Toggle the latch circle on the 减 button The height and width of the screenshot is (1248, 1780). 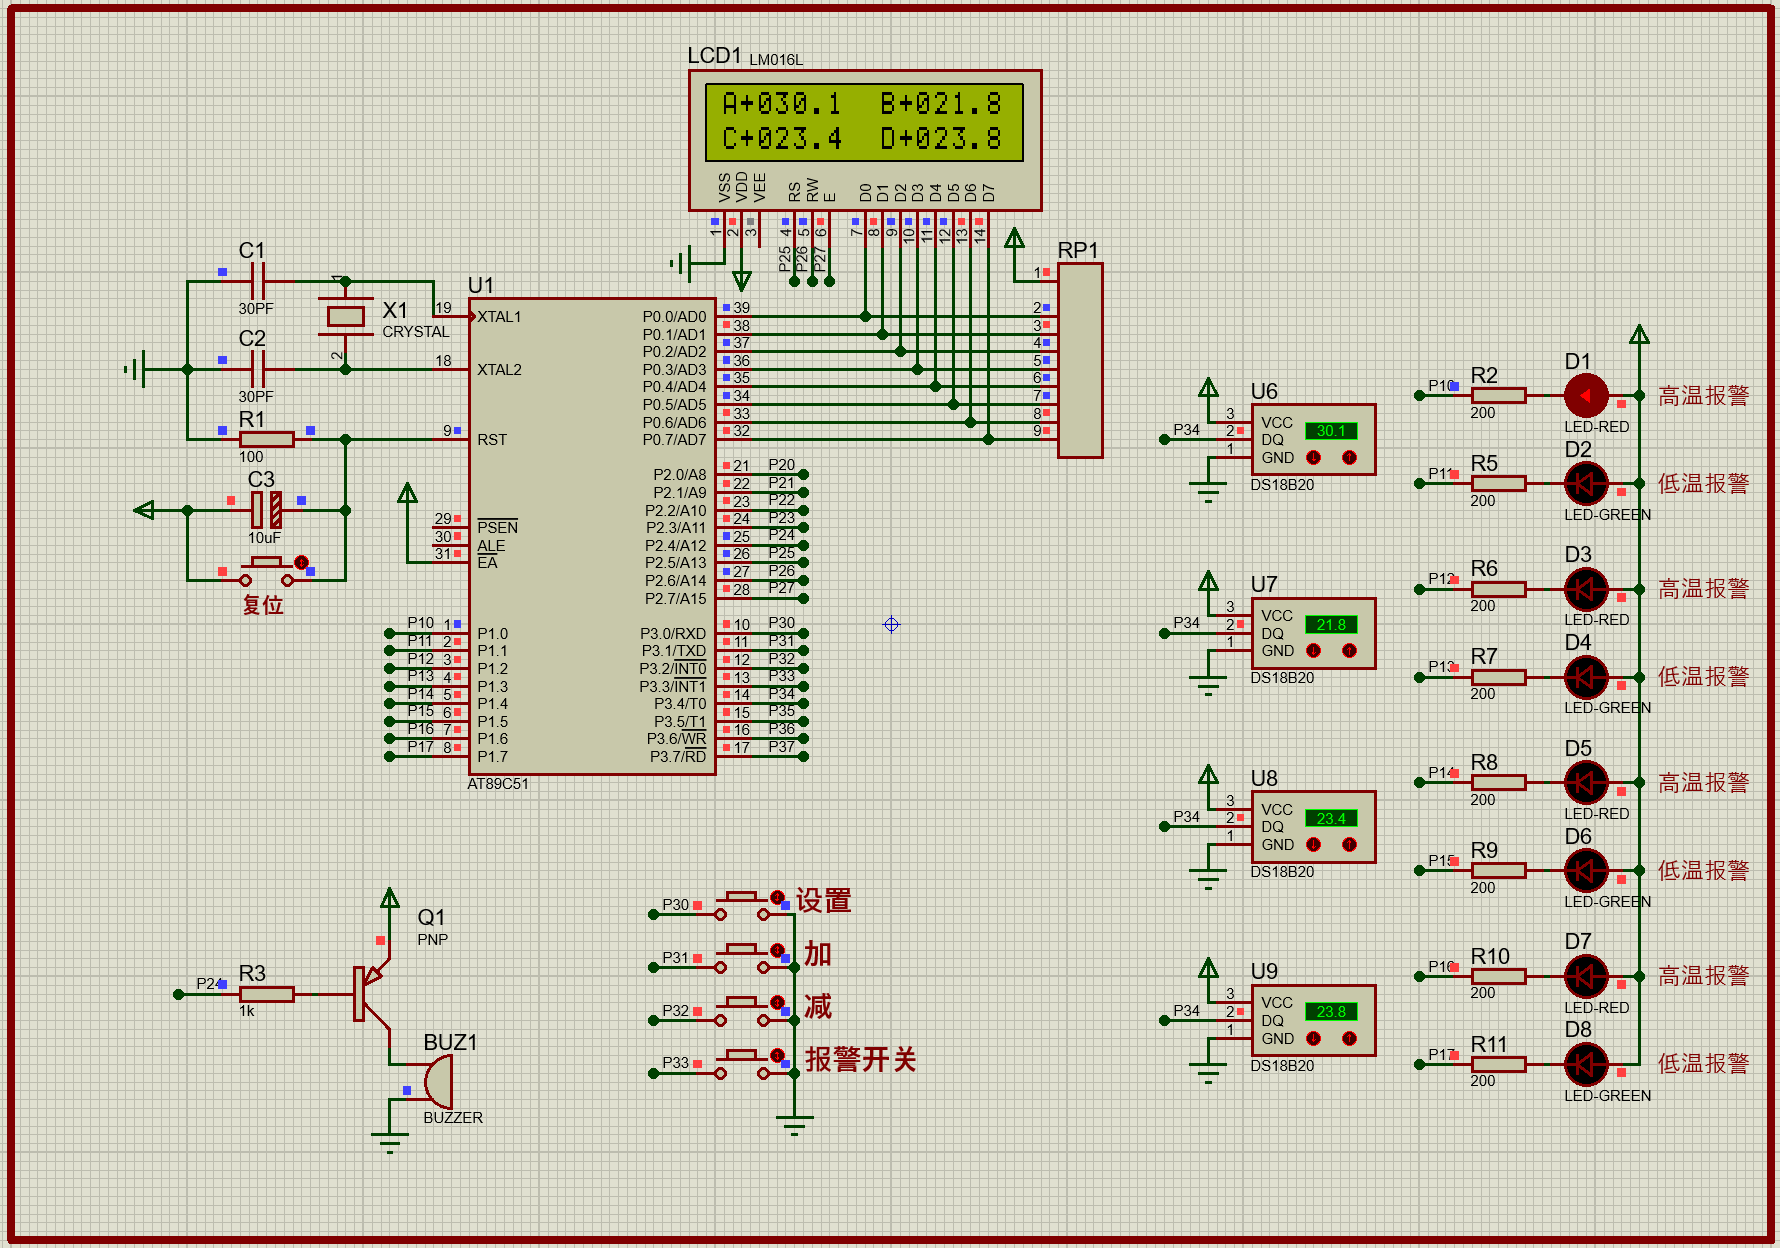[777, 1002]
